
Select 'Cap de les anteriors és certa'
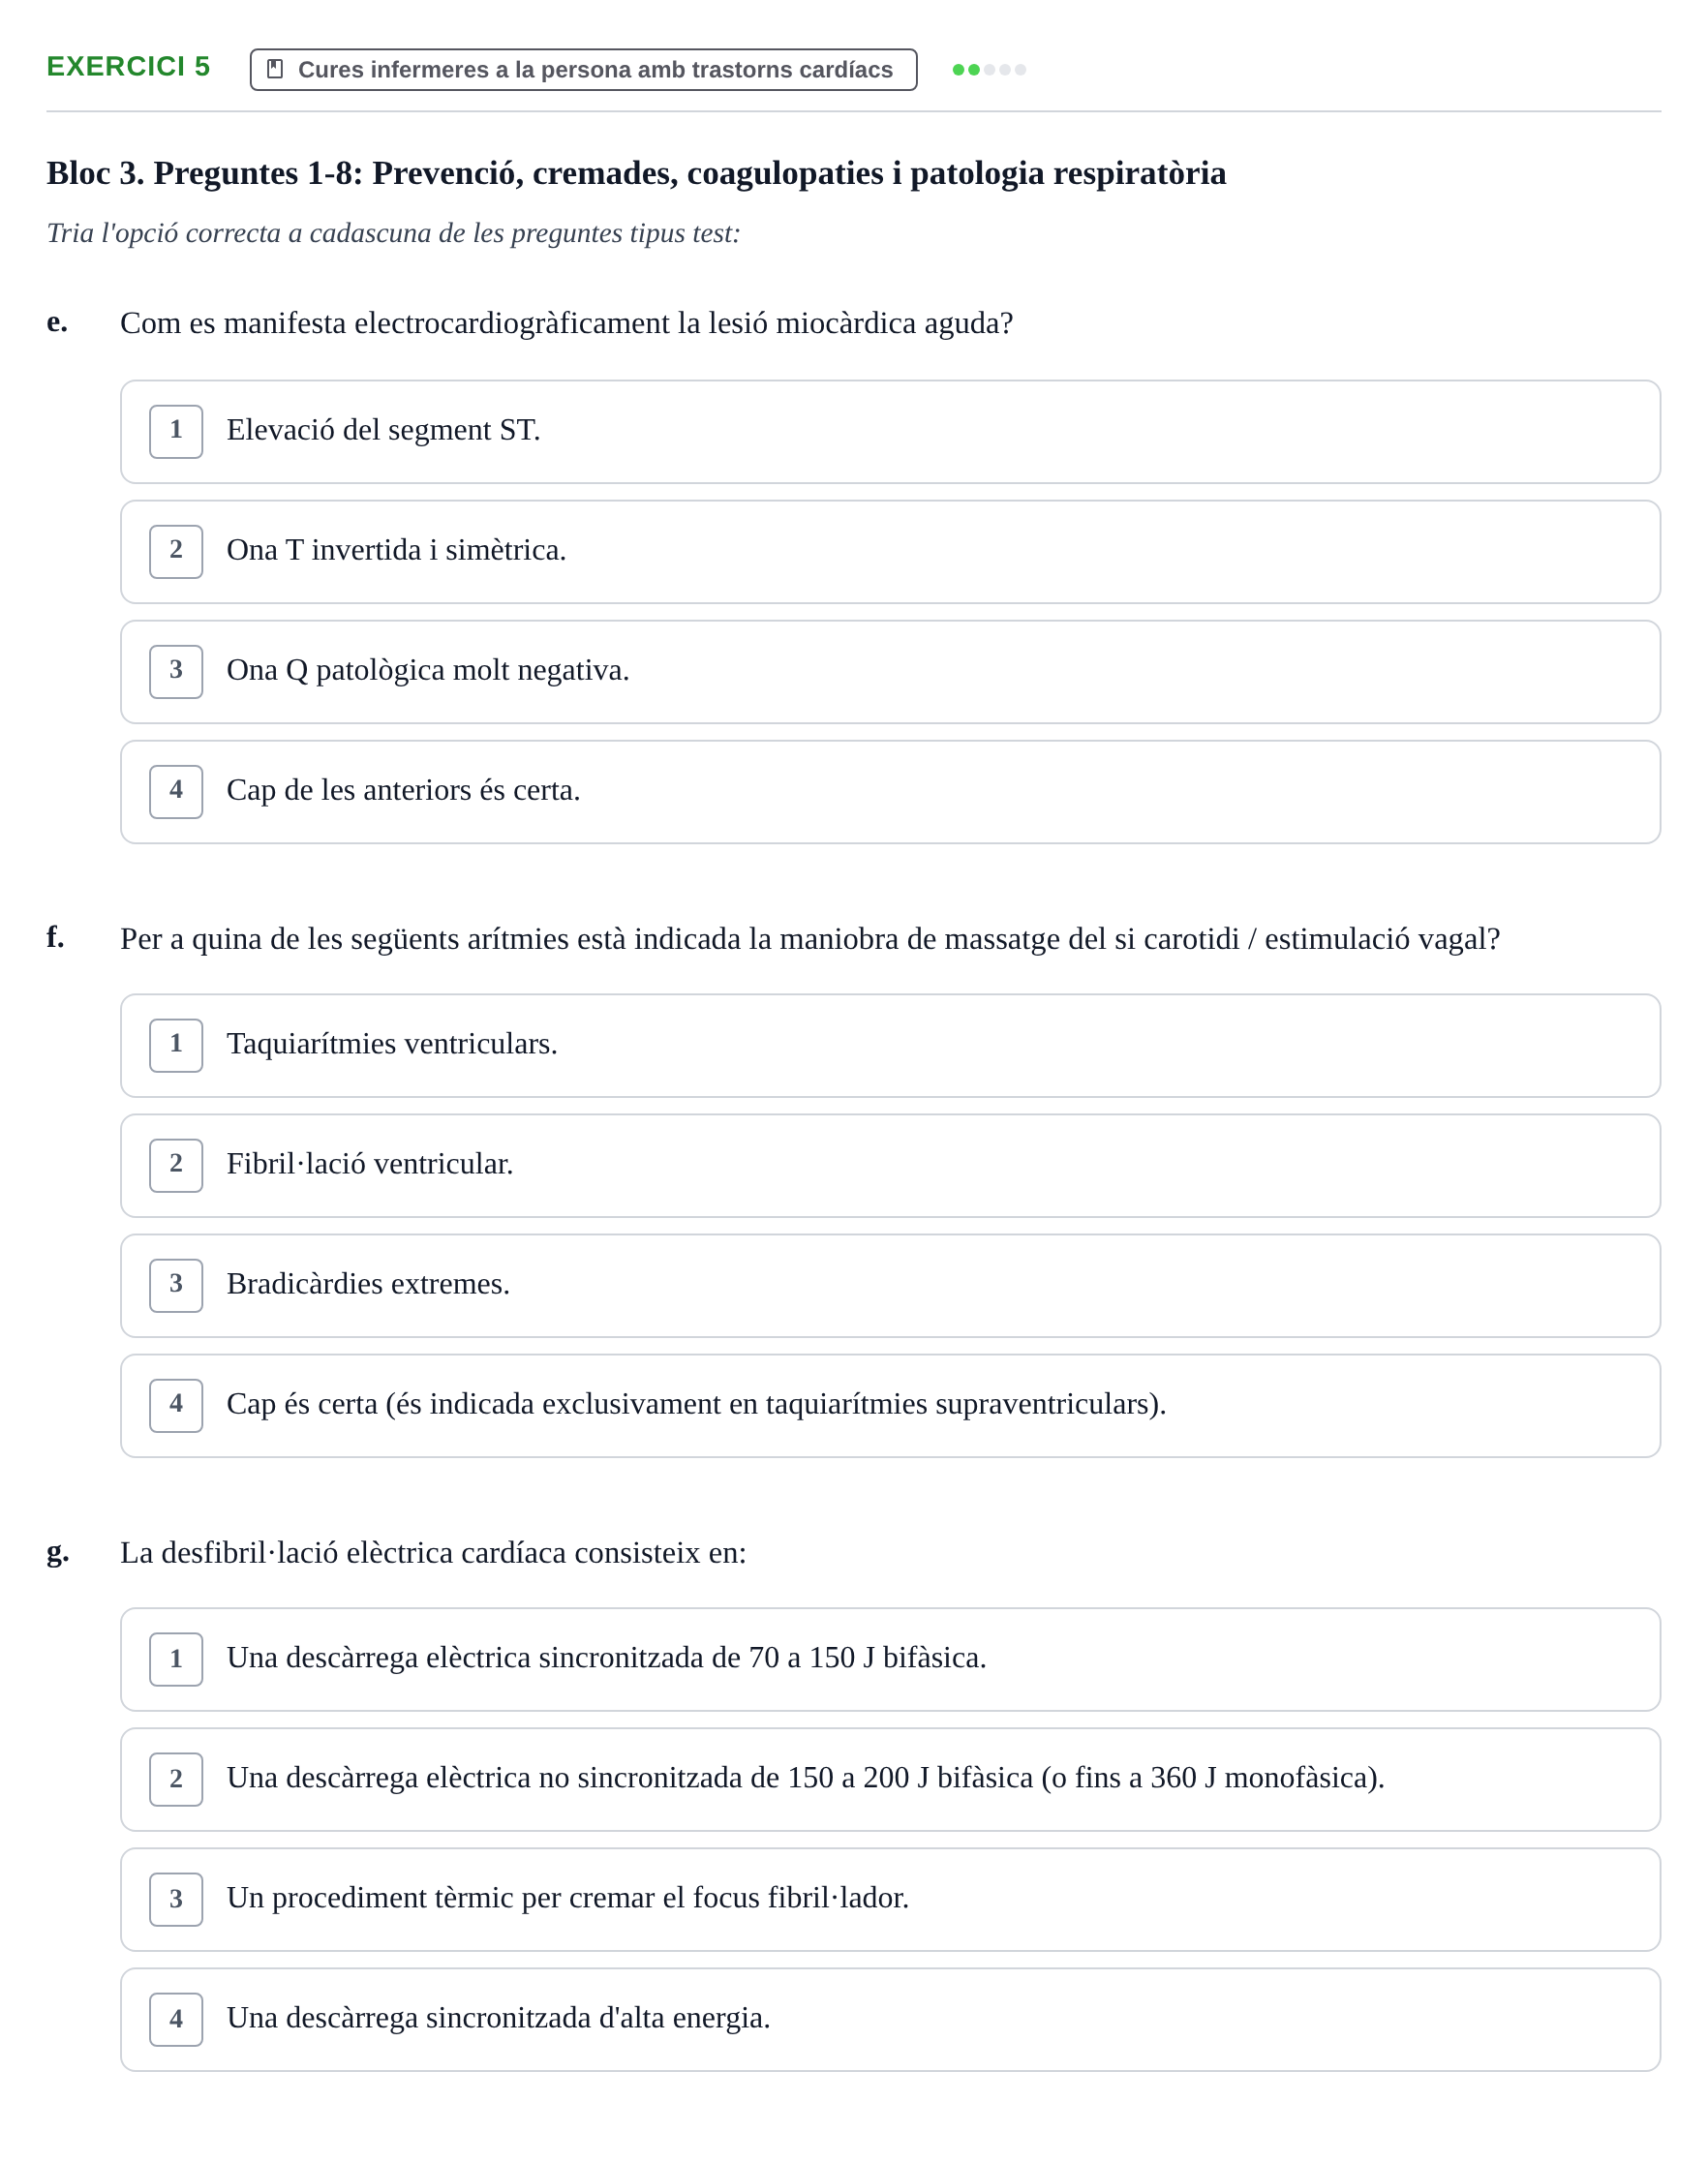890,792
